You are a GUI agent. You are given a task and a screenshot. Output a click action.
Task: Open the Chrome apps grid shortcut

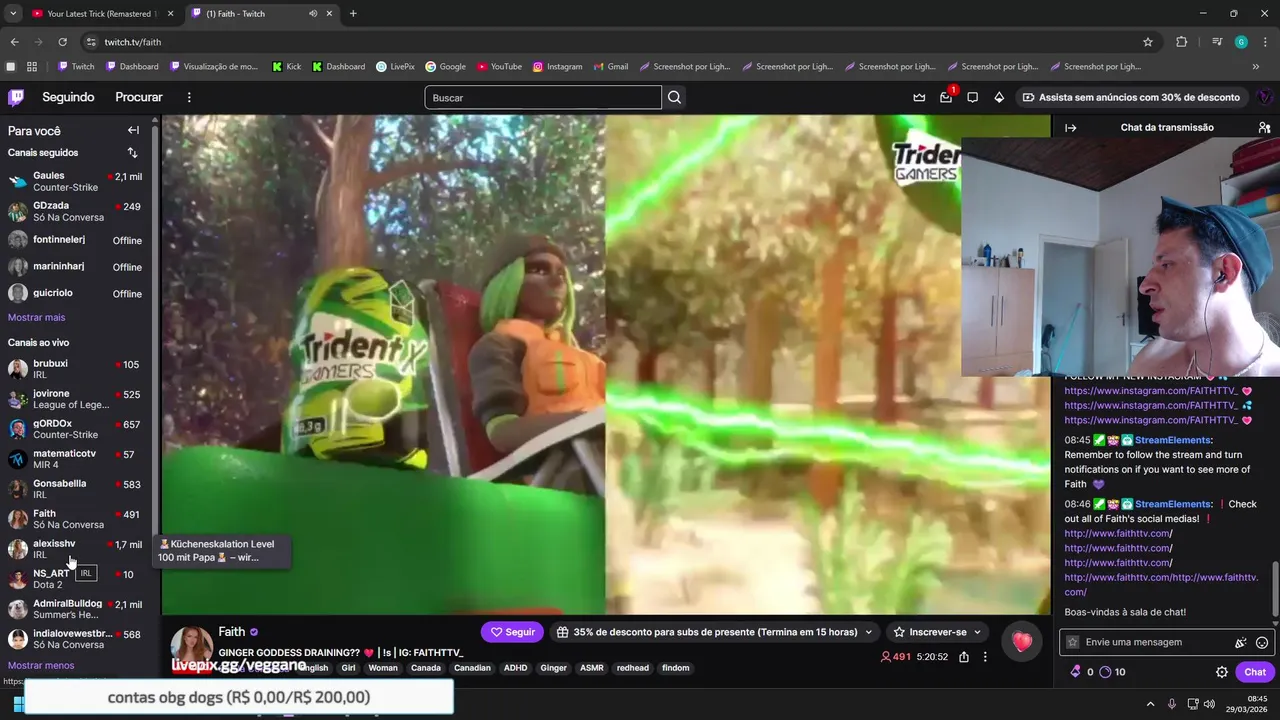[32, 67]
